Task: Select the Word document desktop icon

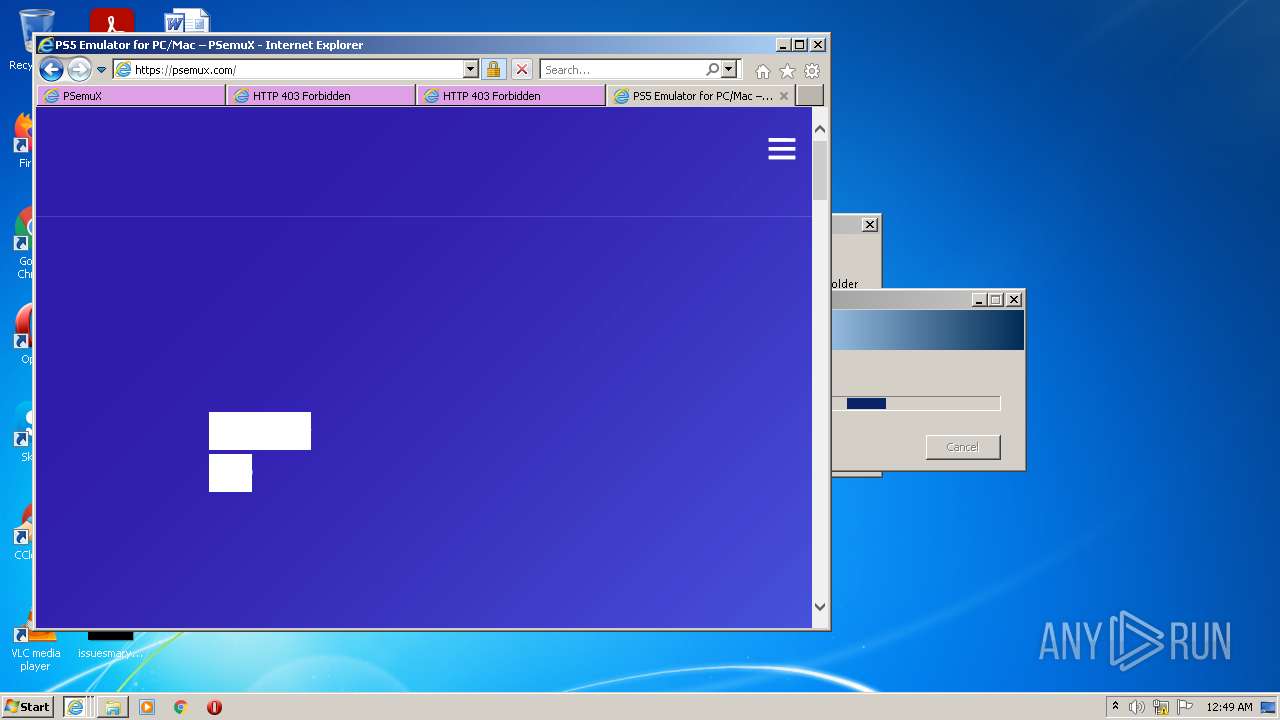Action: pyautogui.click(x=187, y=20)
